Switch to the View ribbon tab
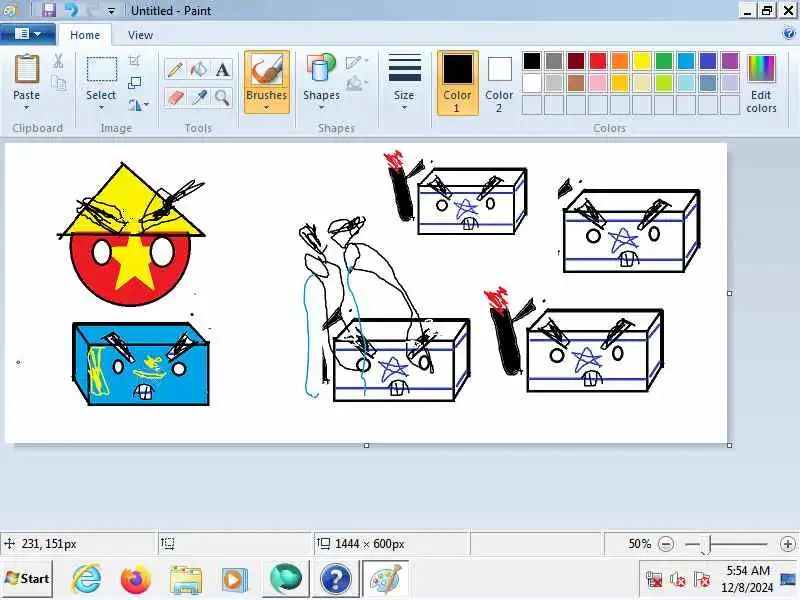The height and width of the screenshot is (600, 800). tap(140, 35)
